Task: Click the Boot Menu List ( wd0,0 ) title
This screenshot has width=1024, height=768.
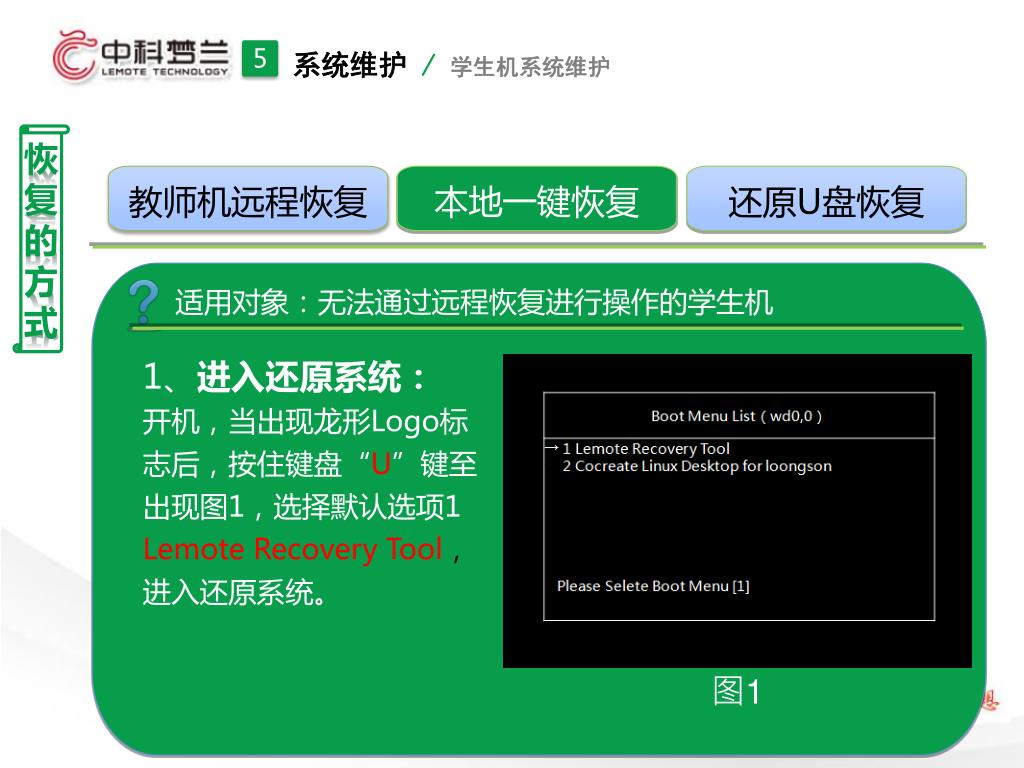Action: click(737, 416)
